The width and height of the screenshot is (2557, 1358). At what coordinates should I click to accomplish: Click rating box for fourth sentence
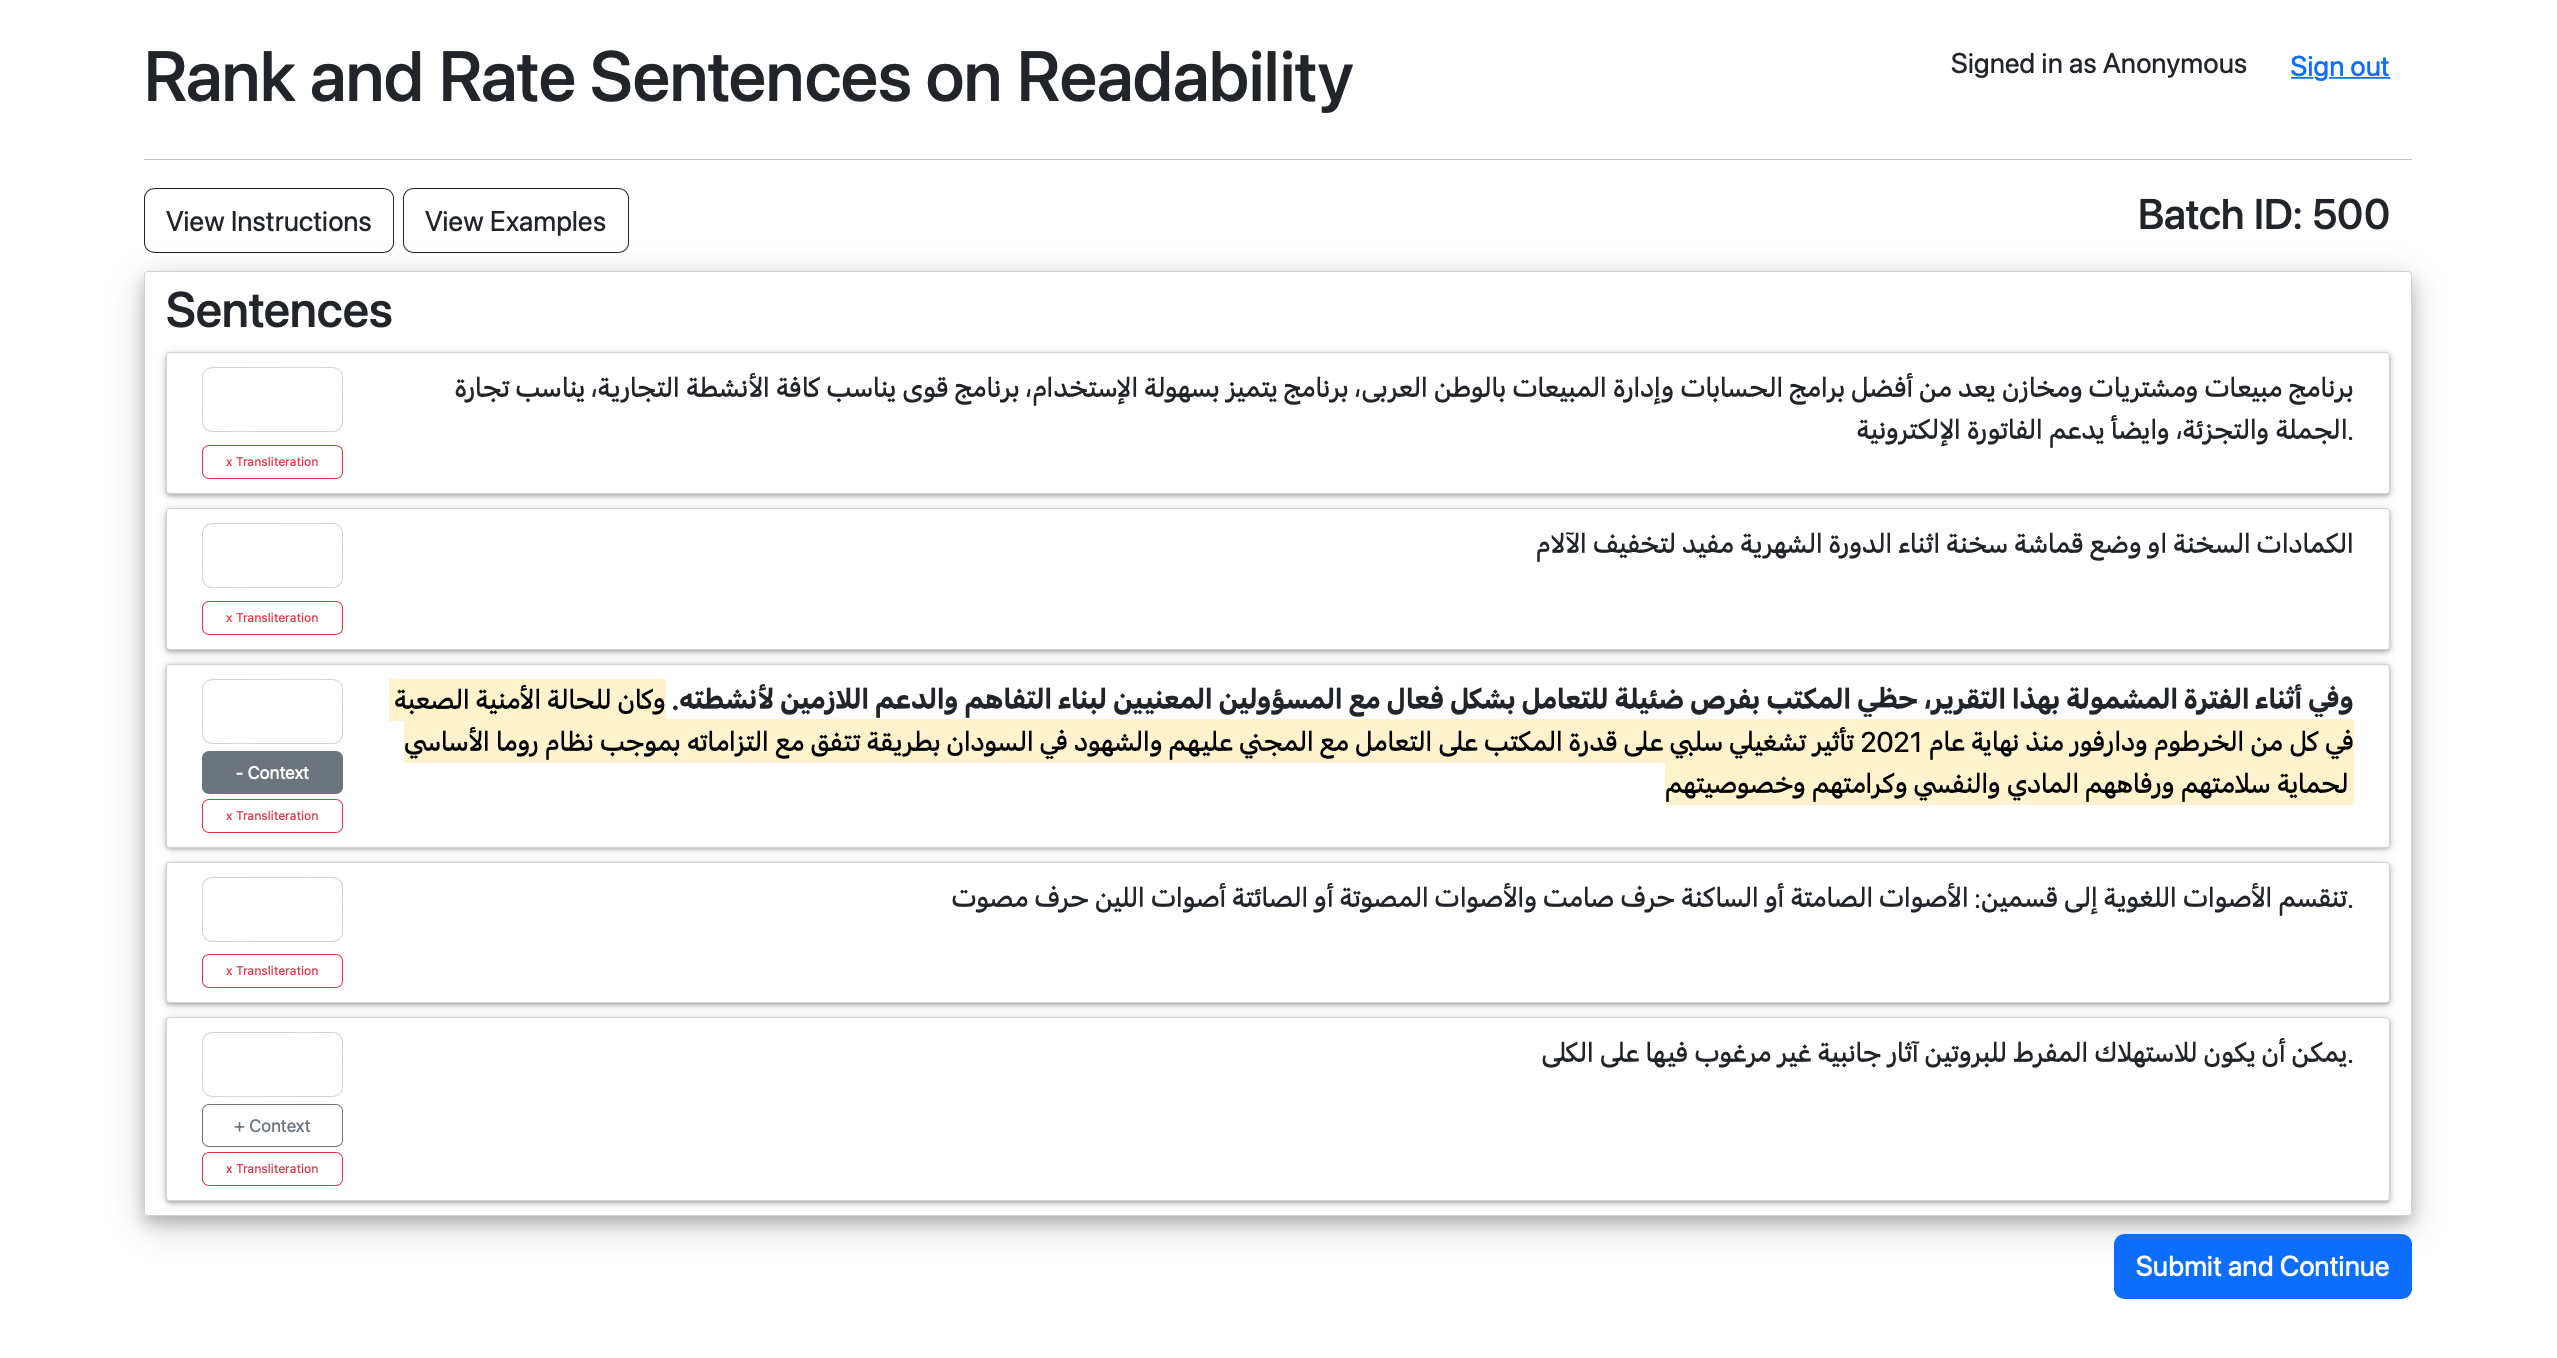272,909
